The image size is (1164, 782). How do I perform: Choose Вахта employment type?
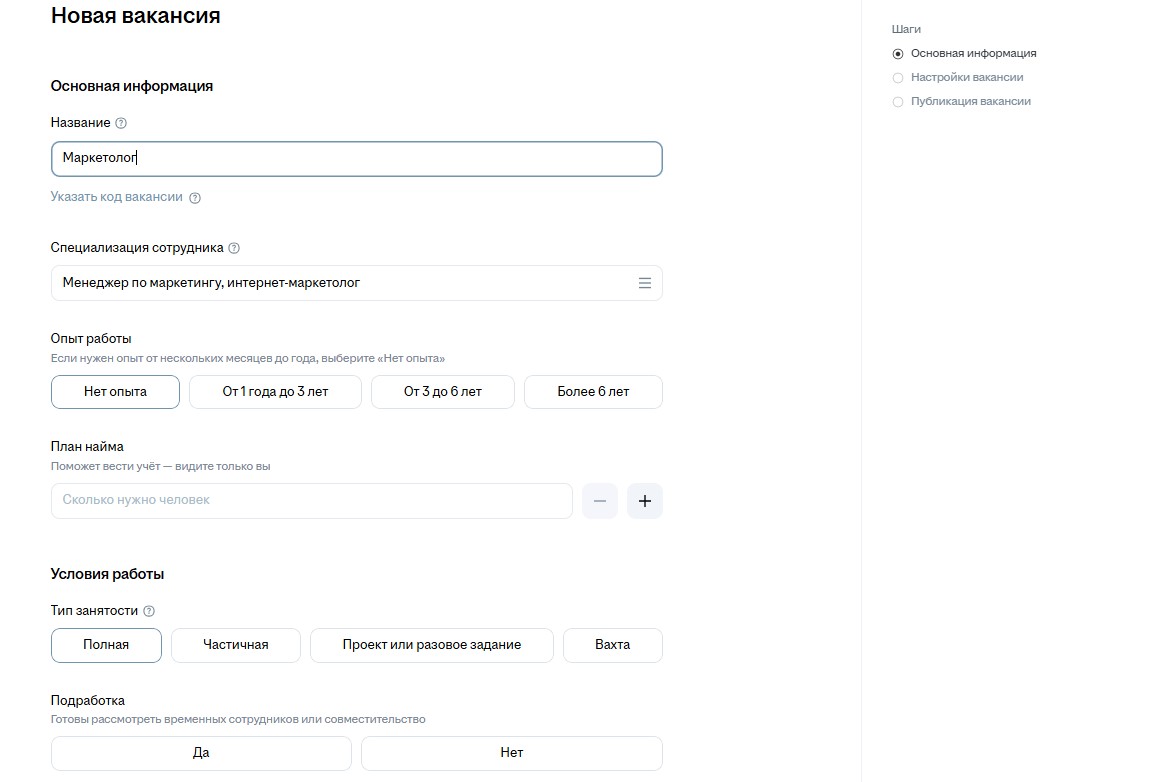[612, 645]
